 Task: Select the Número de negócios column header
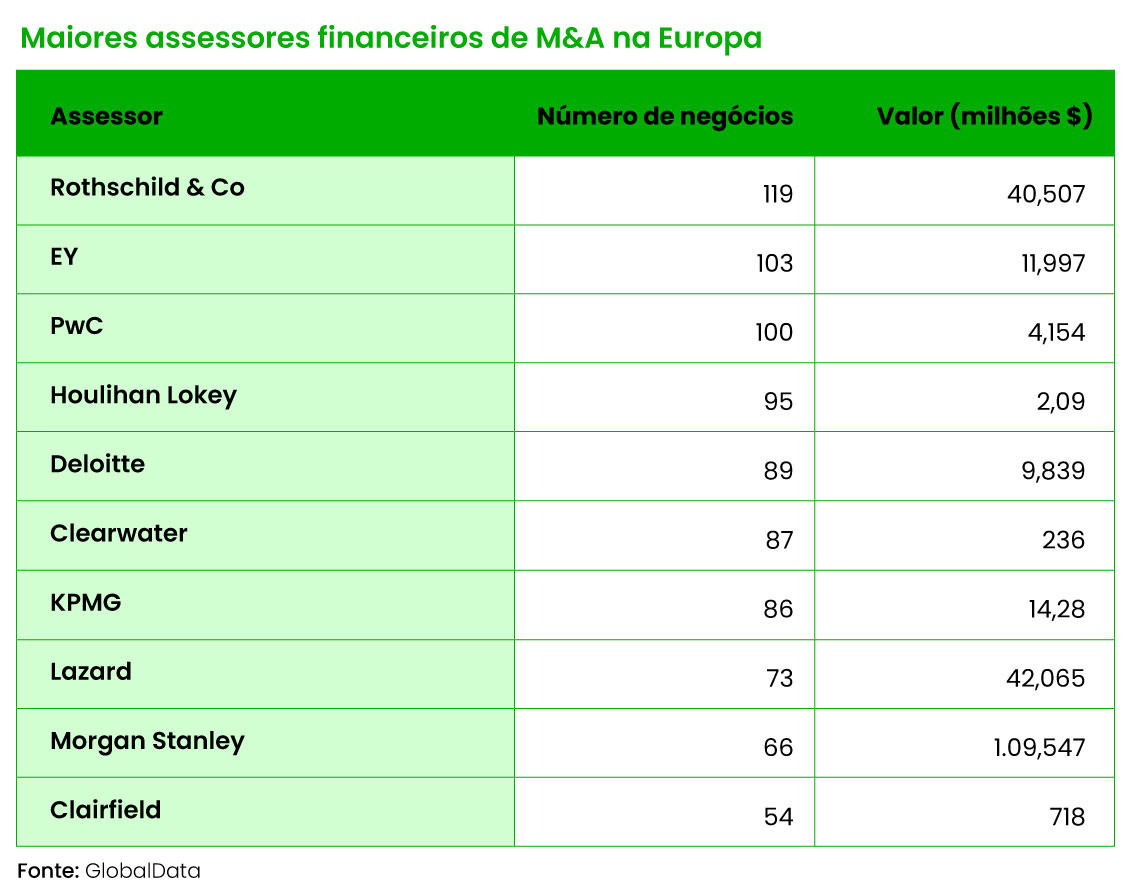665,116
